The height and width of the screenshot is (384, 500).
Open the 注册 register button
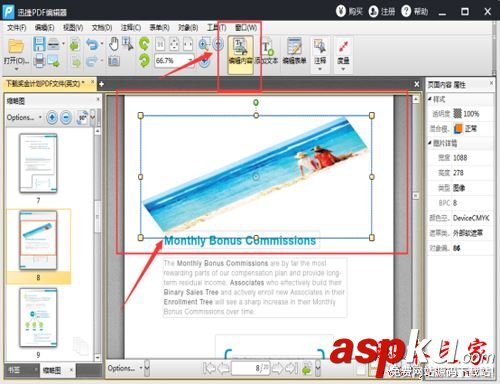tap(382, 11)
